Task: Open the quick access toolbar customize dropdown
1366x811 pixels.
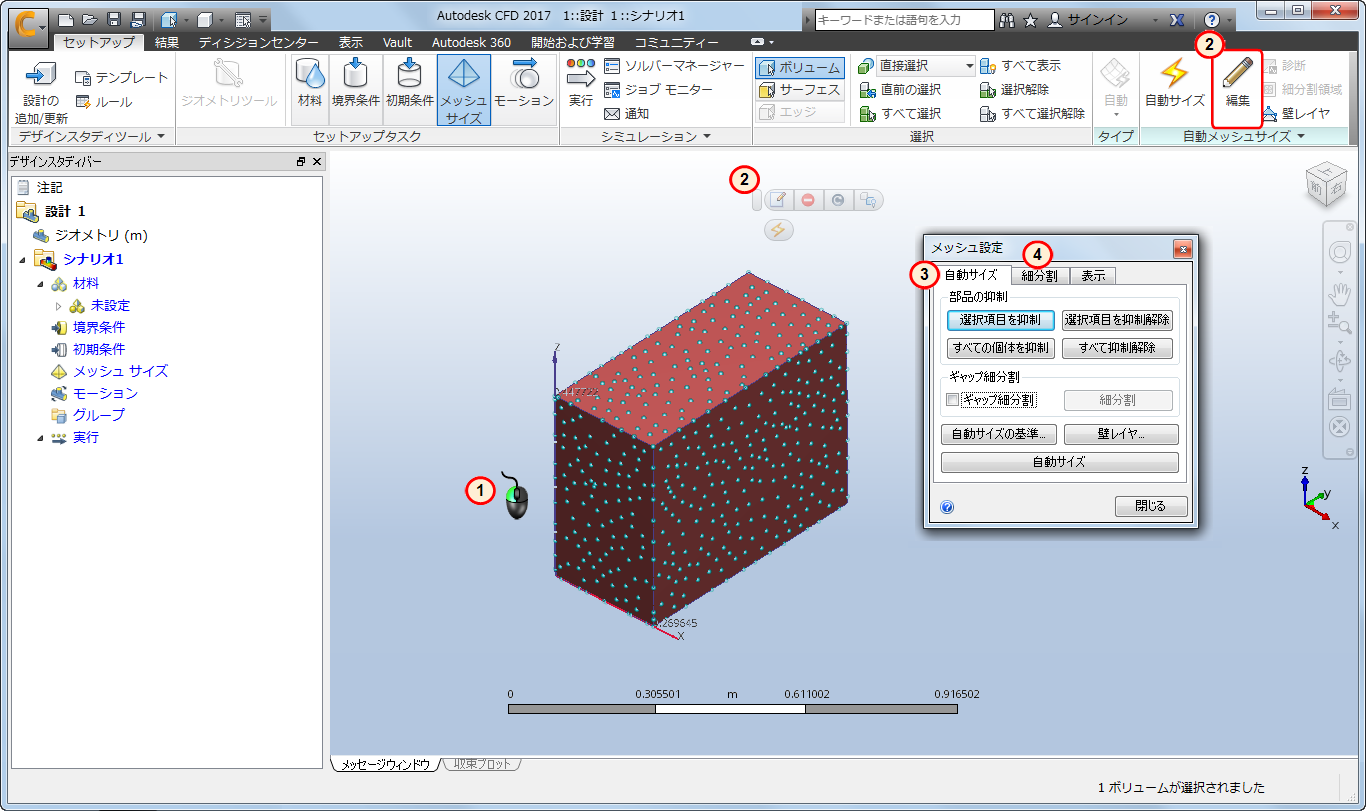Action: pos(263,20)
